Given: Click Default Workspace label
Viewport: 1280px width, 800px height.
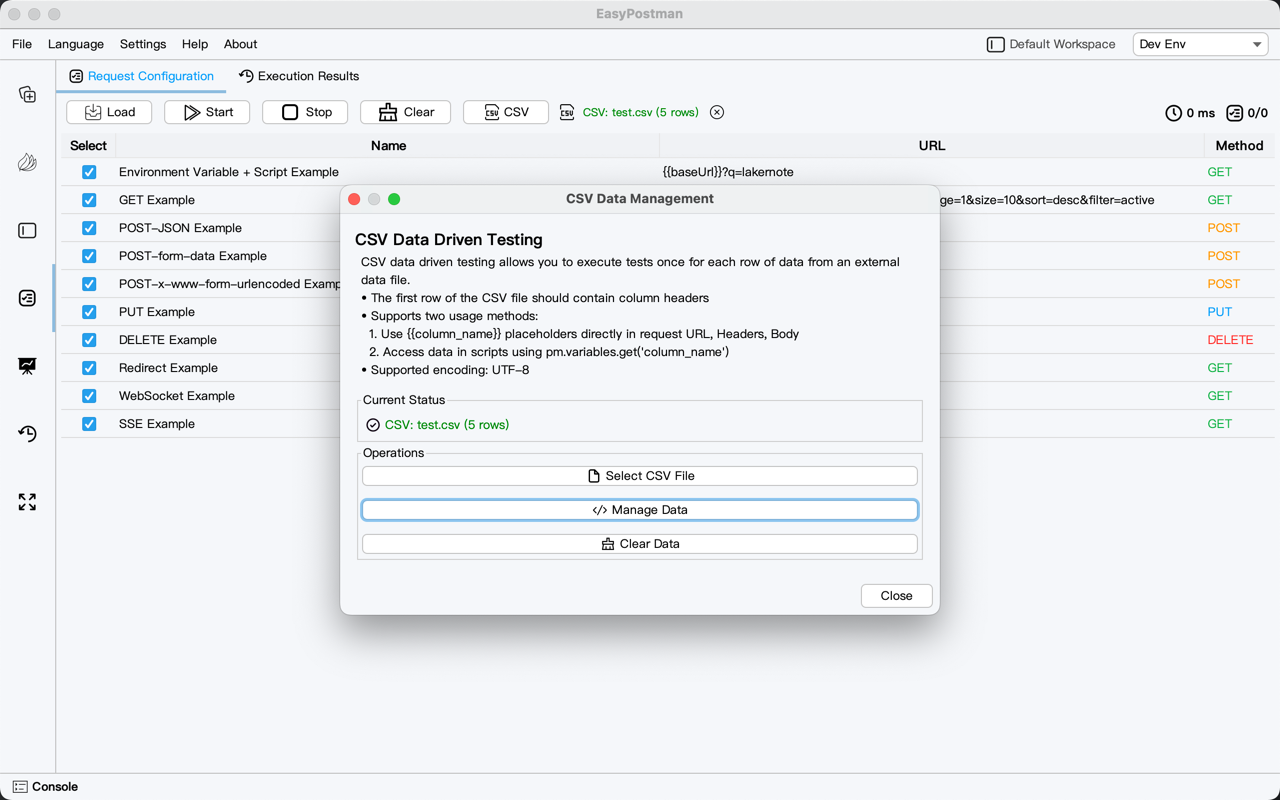Looking at the screenshot, I should (x=1062, y=44).
